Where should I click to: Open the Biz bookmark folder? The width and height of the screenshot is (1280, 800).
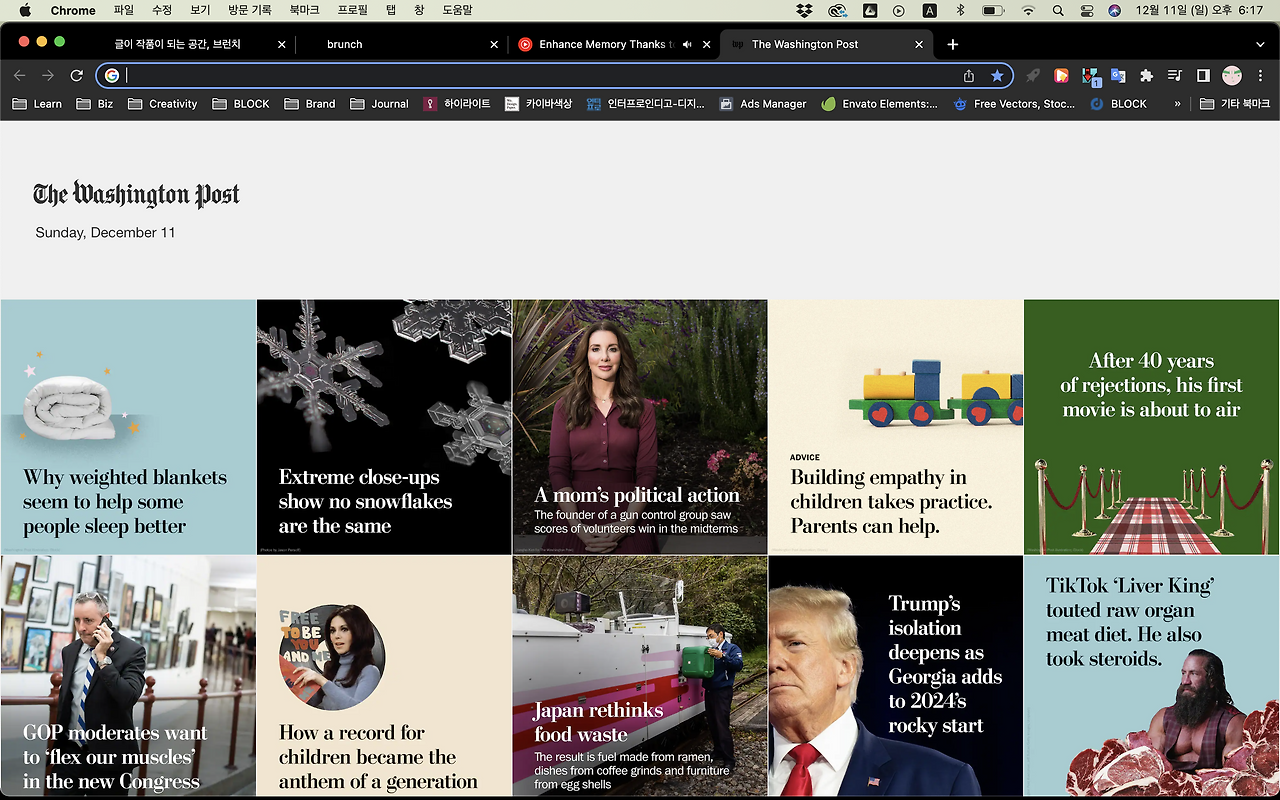pos(94,104)
